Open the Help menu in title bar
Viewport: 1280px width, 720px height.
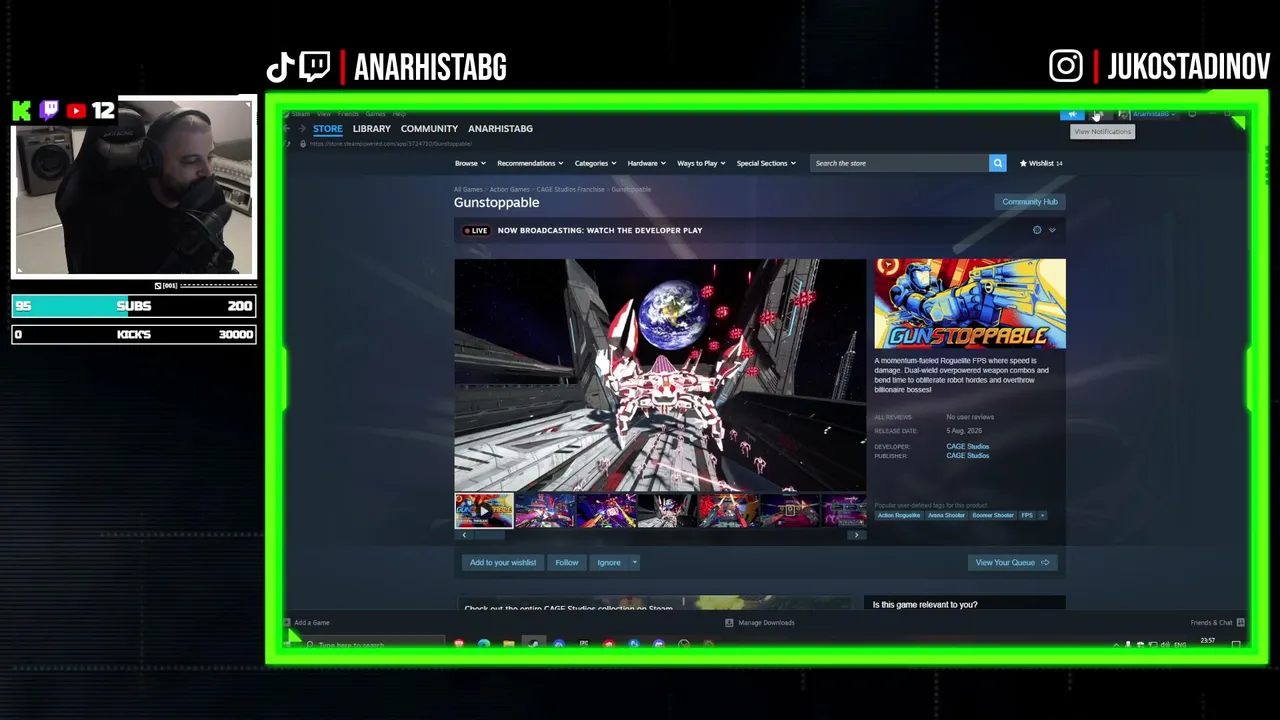click(399, 114)
